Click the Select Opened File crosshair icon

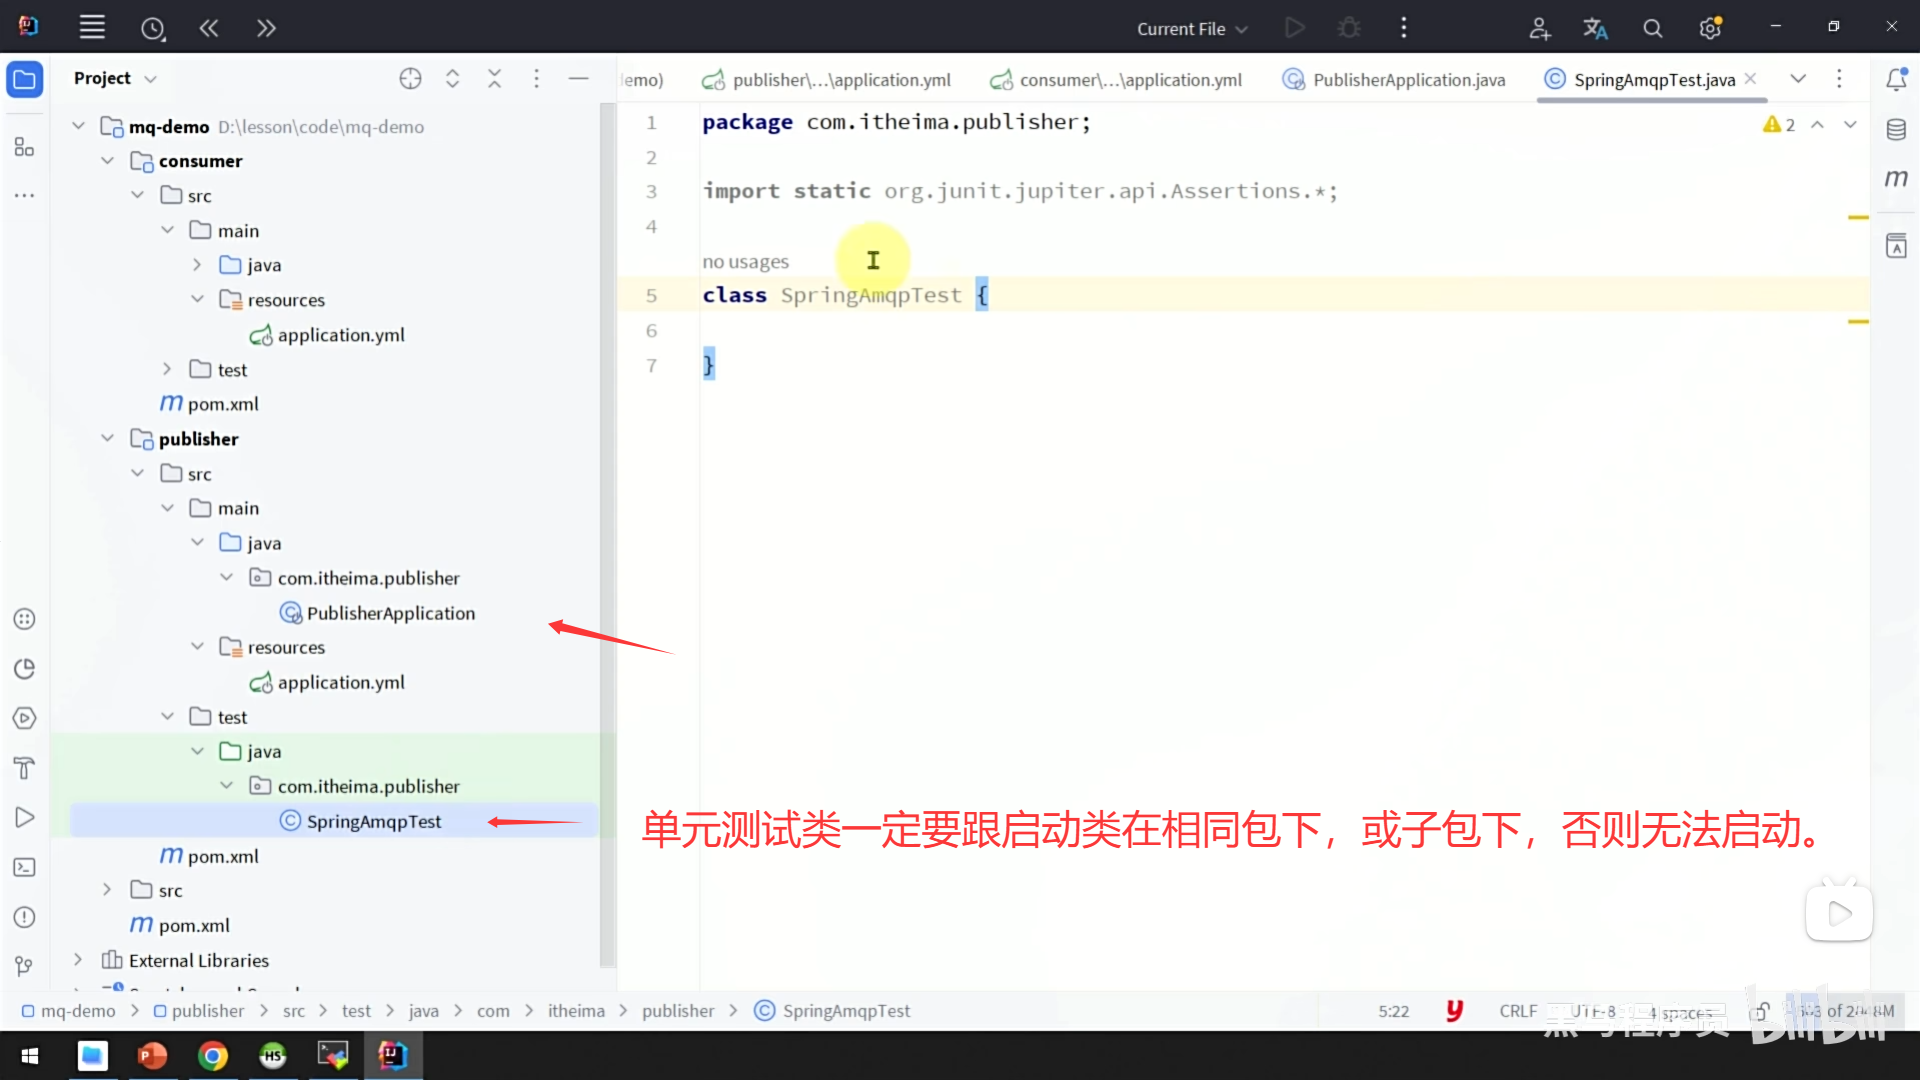pos(410,79)
